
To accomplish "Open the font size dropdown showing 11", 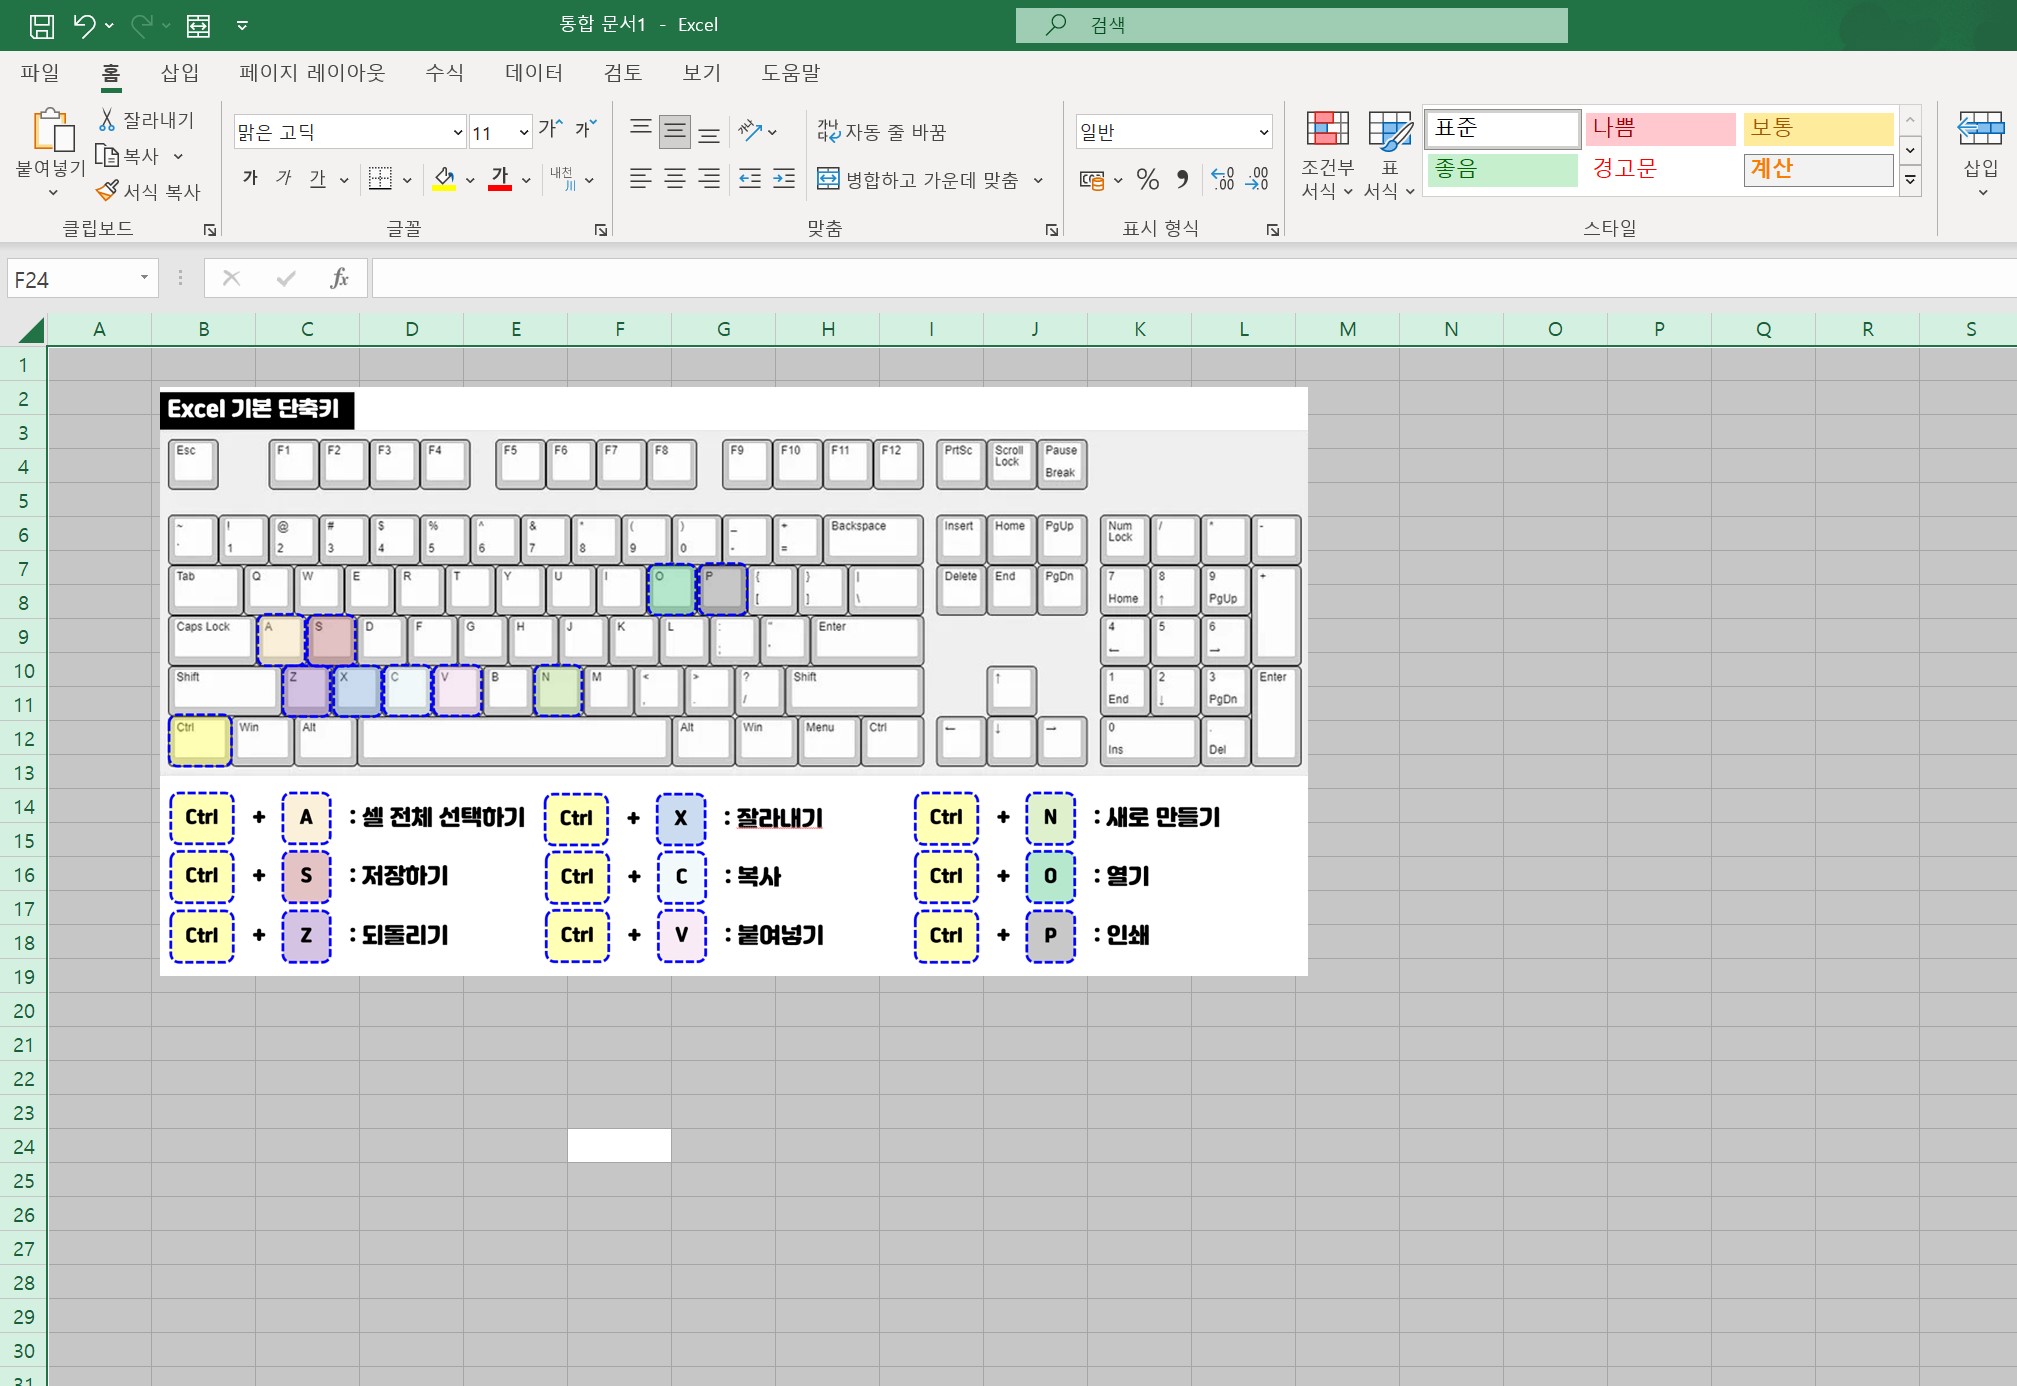I will tap(523, 132).
